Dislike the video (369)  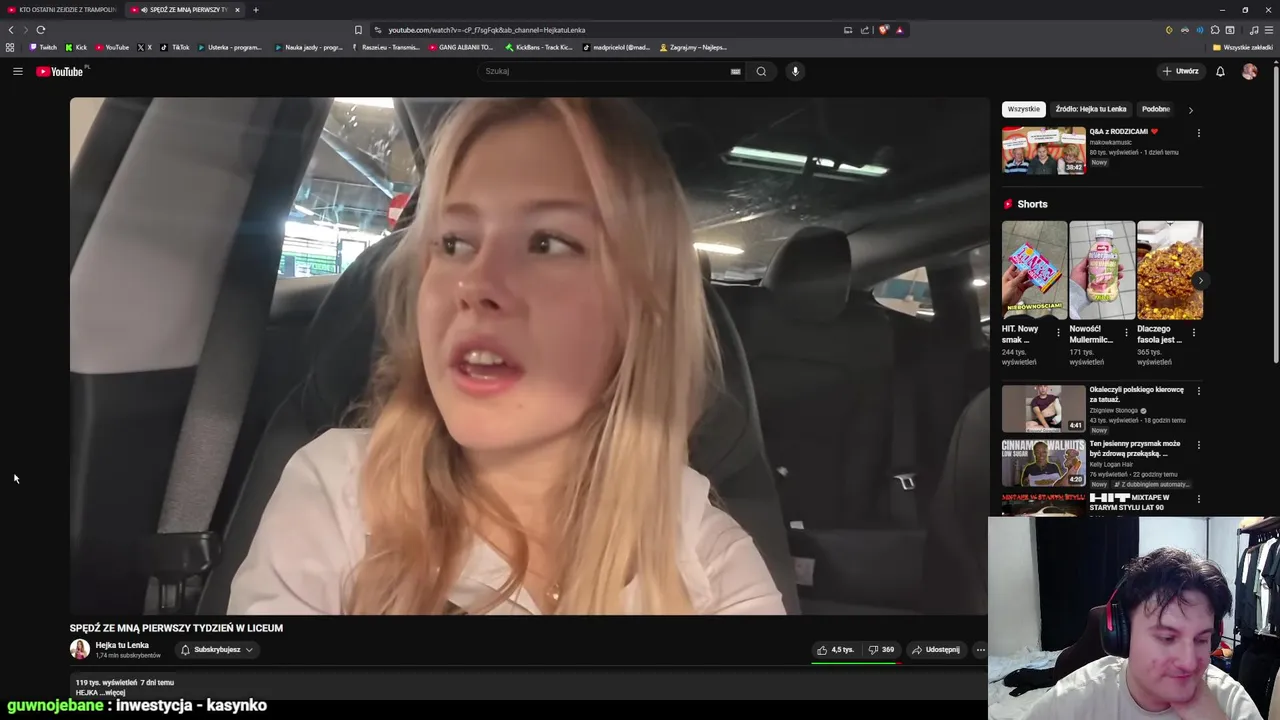881,650
